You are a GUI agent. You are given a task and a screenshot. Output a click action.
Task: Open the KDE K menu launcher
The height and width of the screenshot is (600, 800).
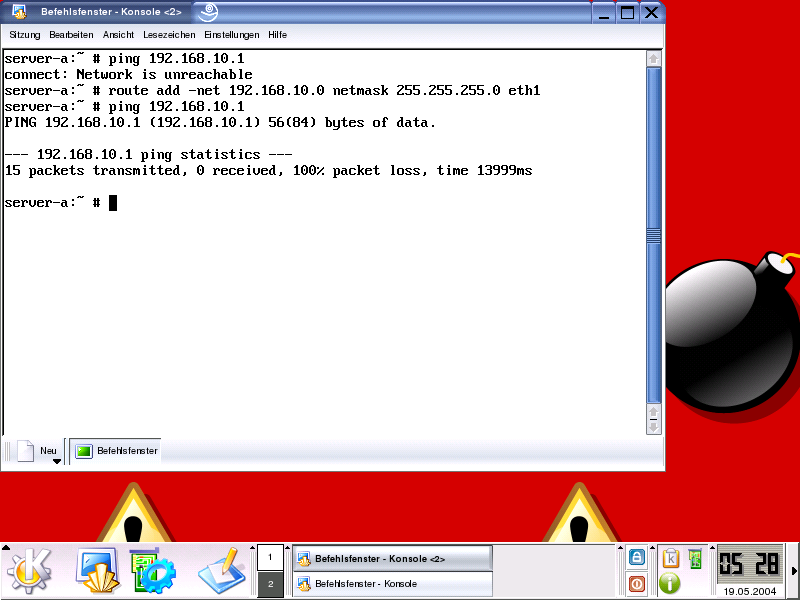point(29,571)
